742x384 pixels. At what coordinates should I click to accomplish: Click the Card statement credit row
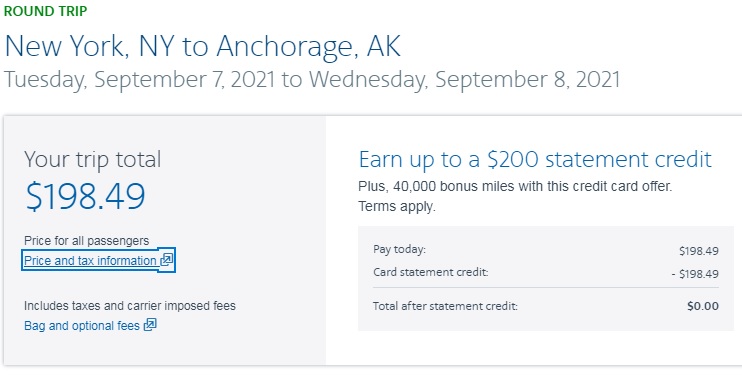tap(546, 273)
